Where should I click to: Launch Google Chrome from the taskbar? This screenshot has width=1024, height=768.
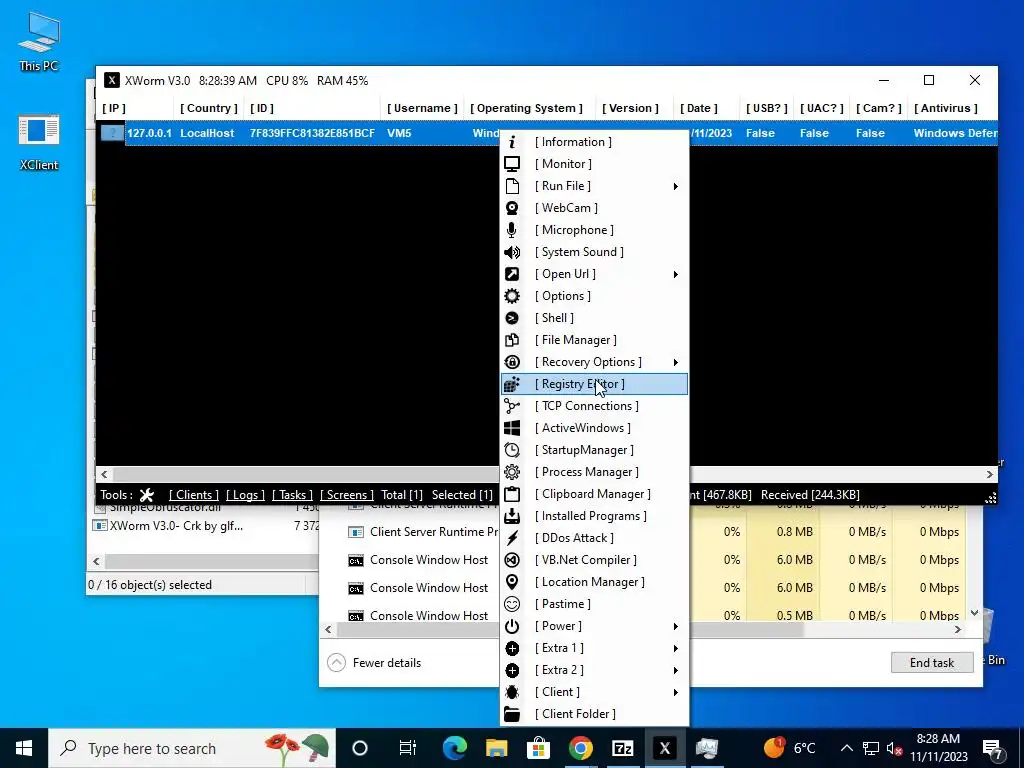(581, 748)
